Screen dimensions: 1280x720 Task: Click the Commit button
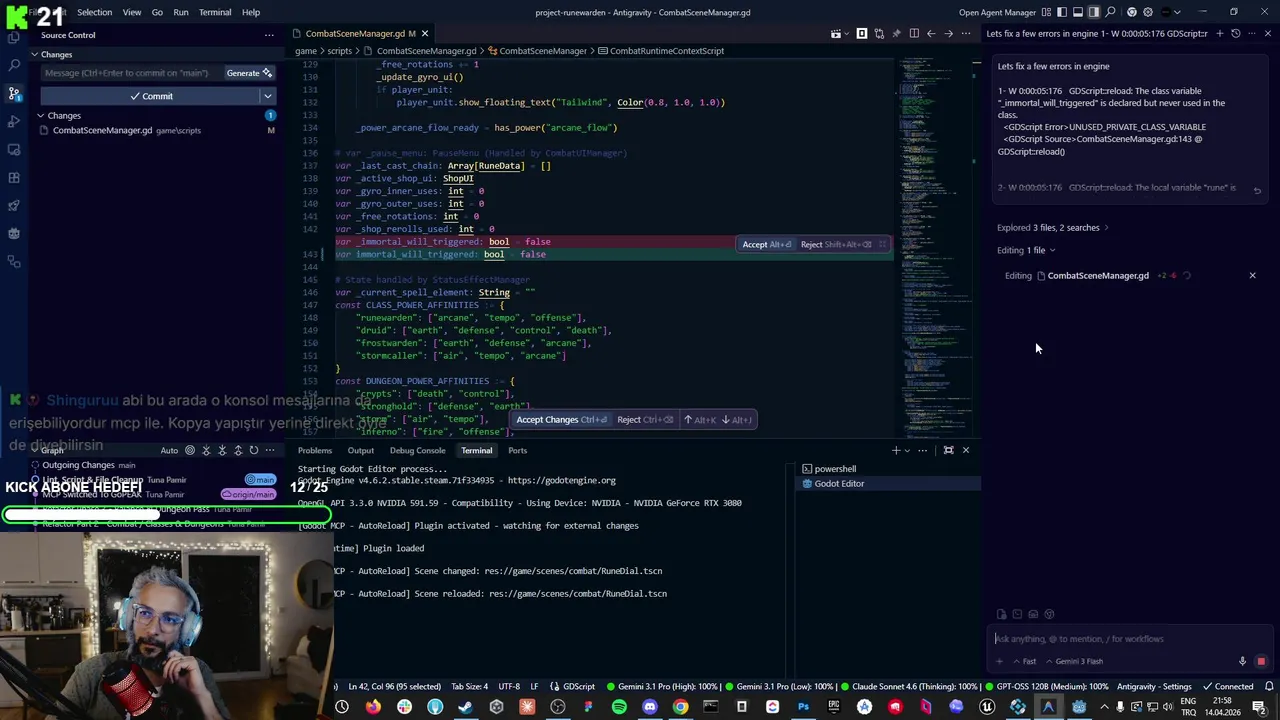tap(150, 96)
